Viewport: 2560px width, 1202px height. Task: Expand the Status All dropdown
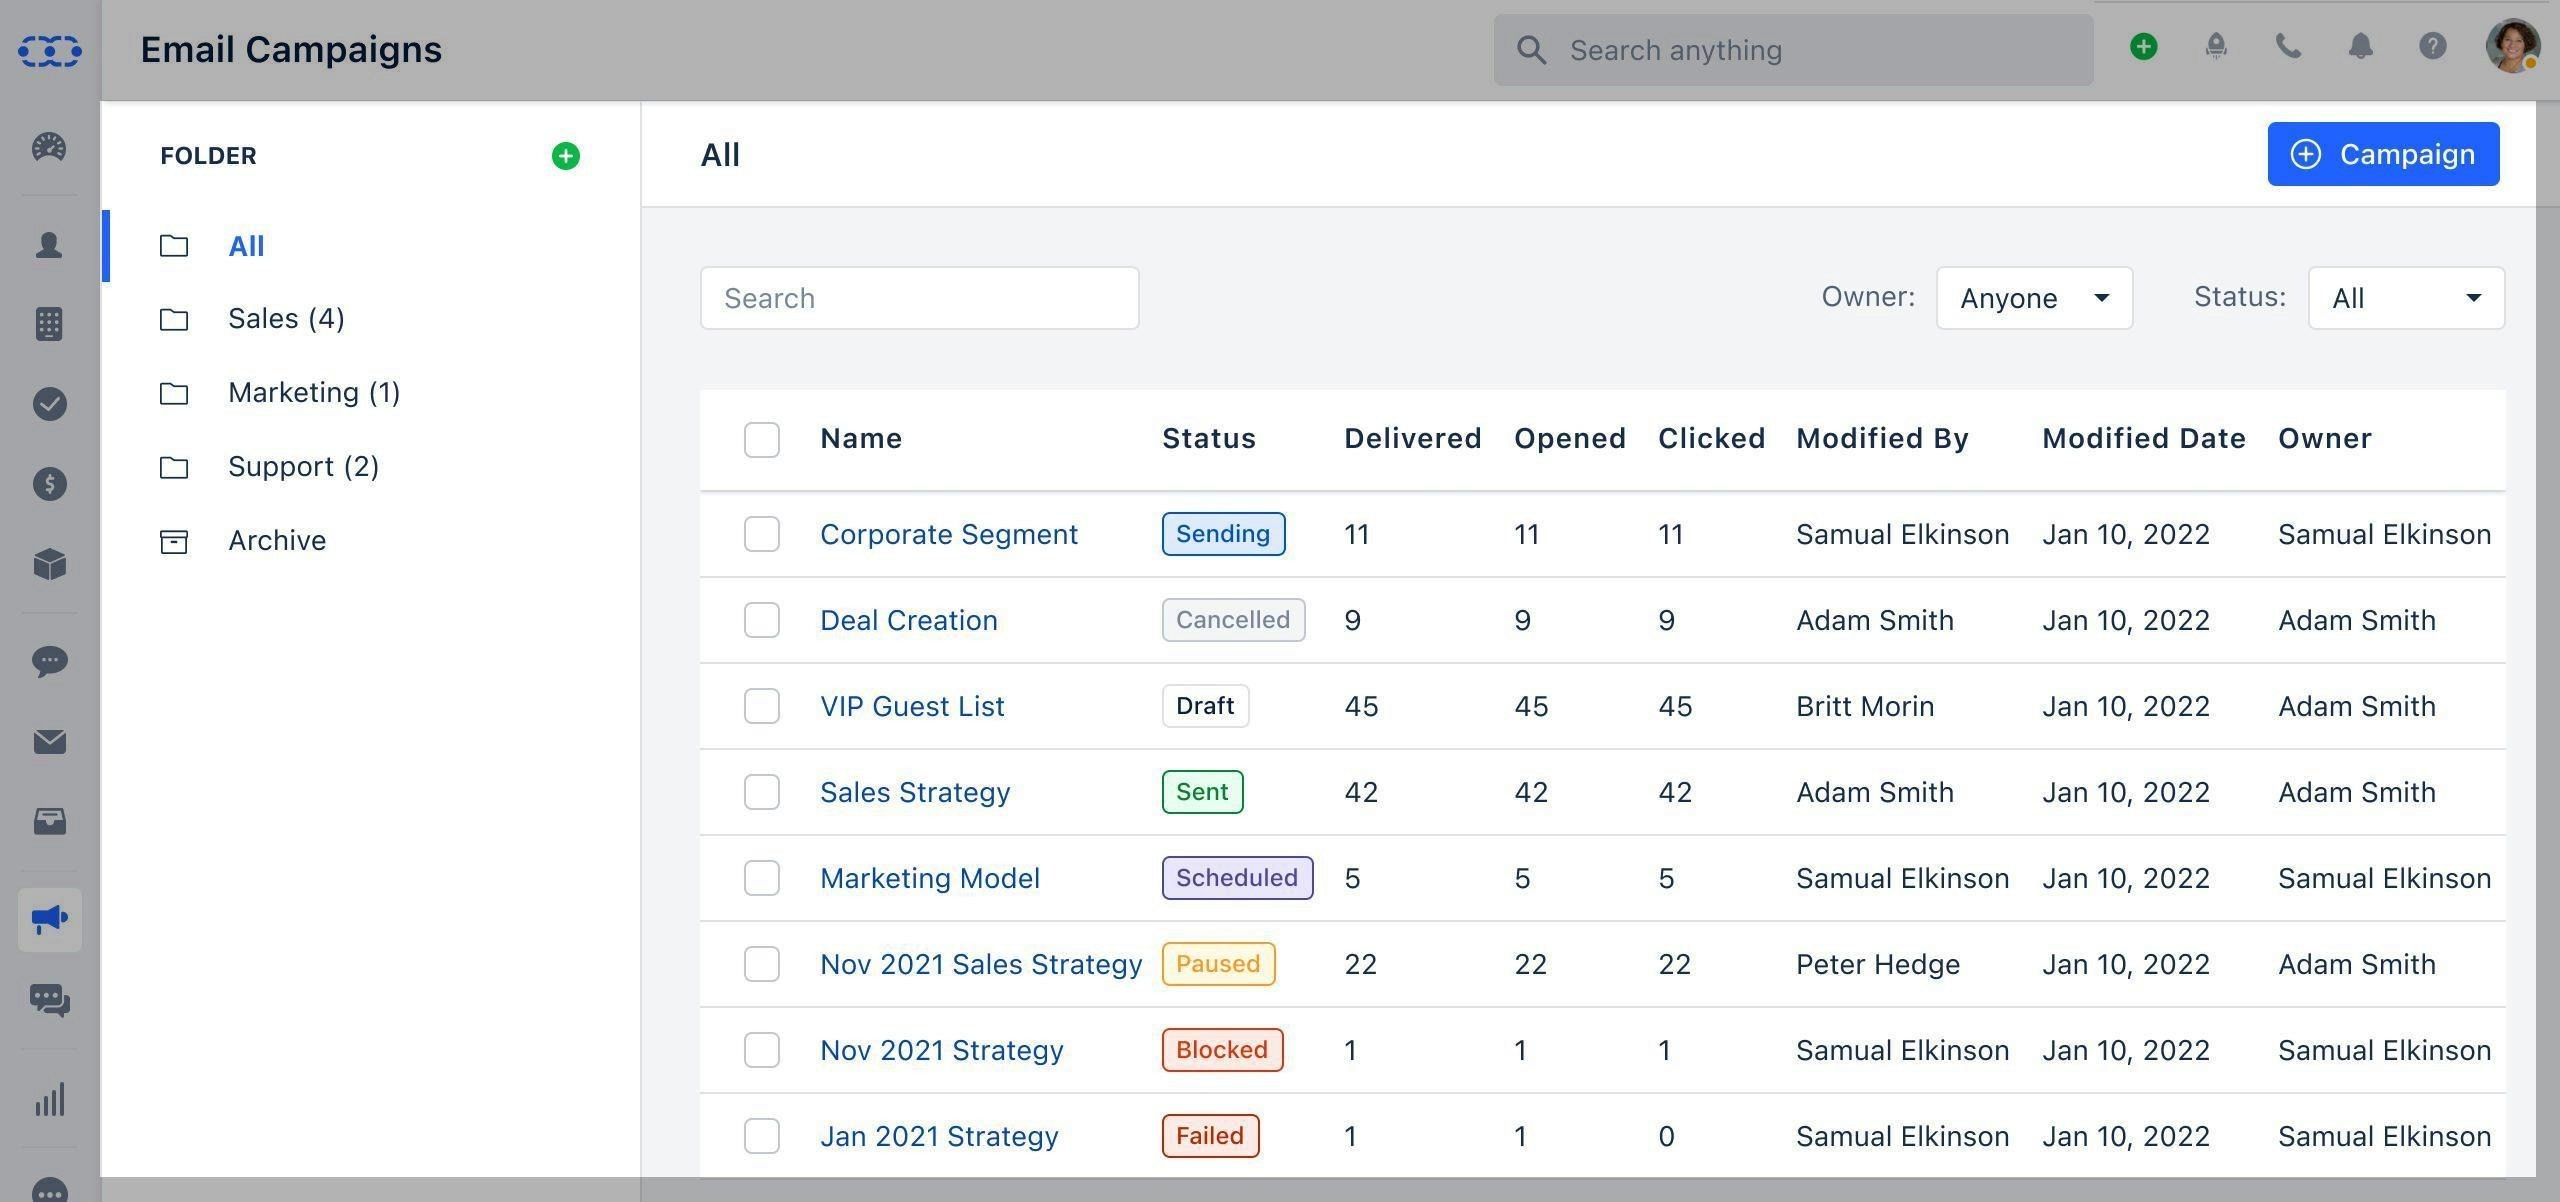click(x=2405, y=297)
